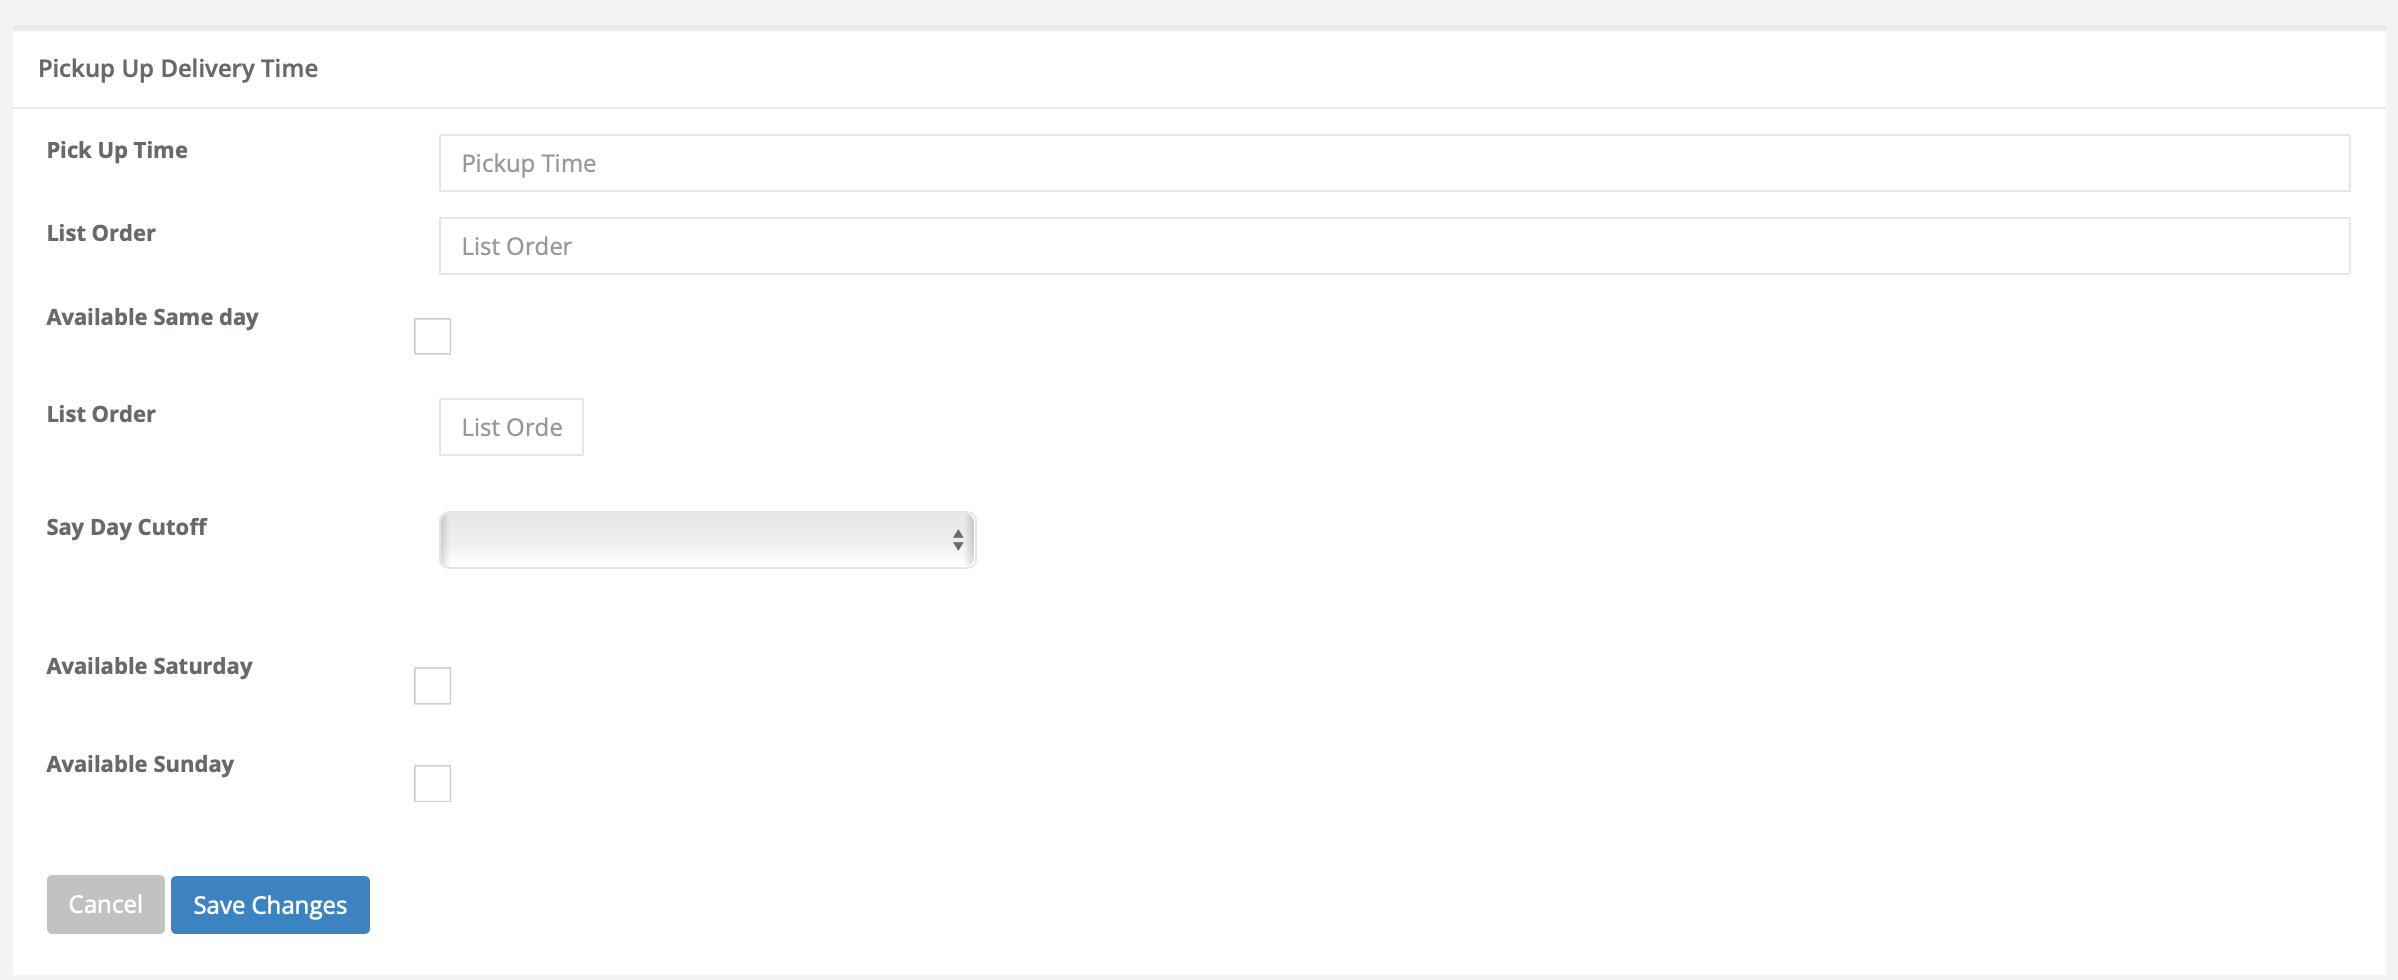Screen dimensions: 2398x980
Task: Click the empty area of the Say Day Cutoff select
Action: pos(695,540)
